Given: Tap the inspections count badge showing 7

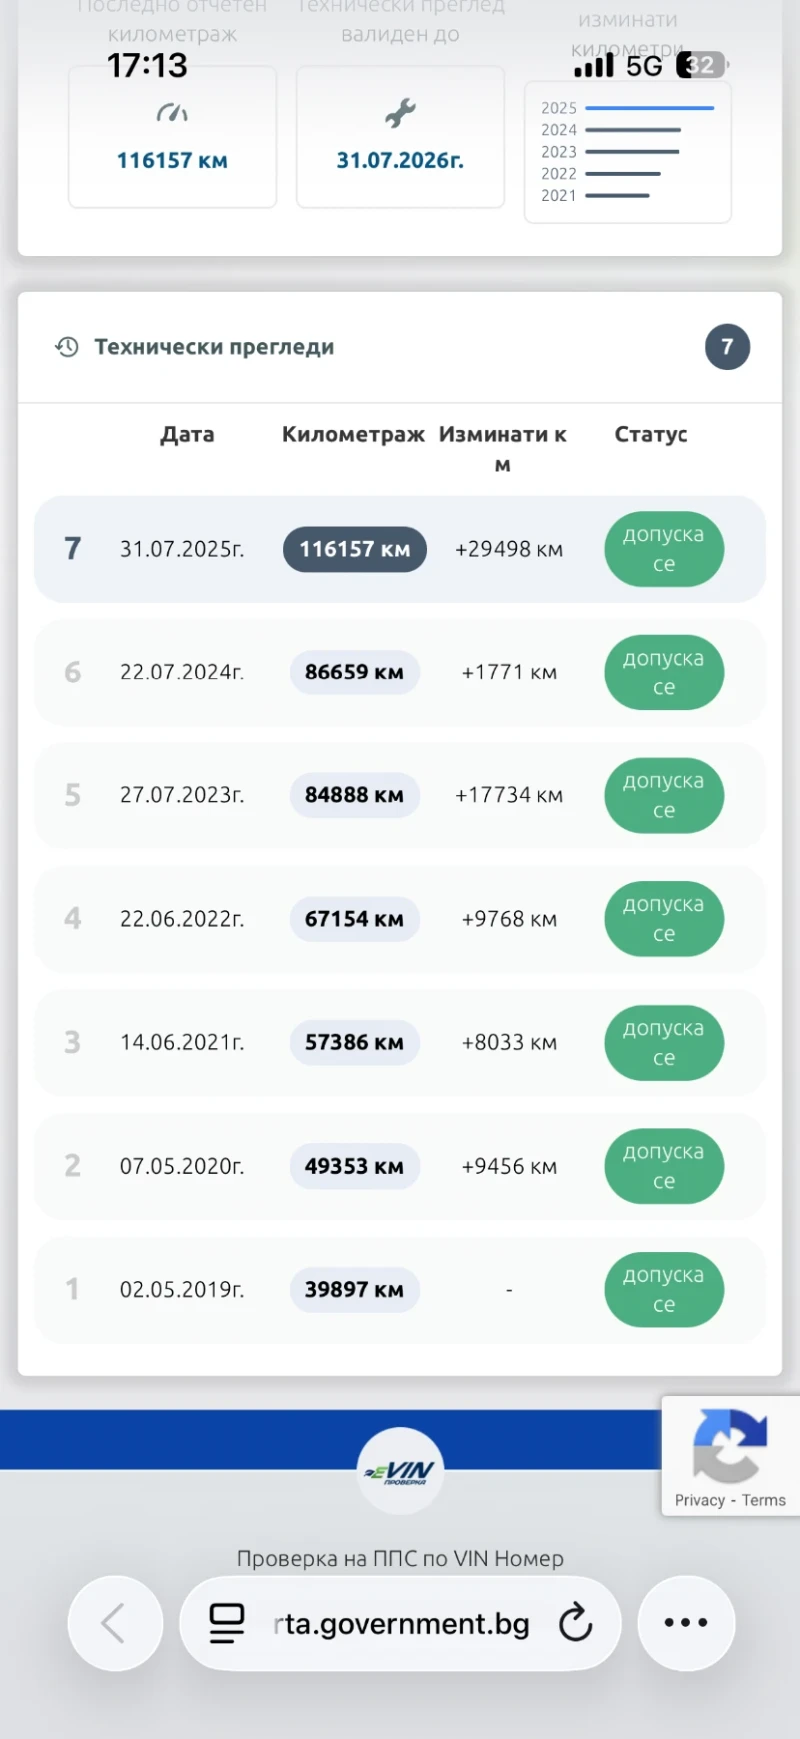Looking at the screenshot, I should pos(727,347).
